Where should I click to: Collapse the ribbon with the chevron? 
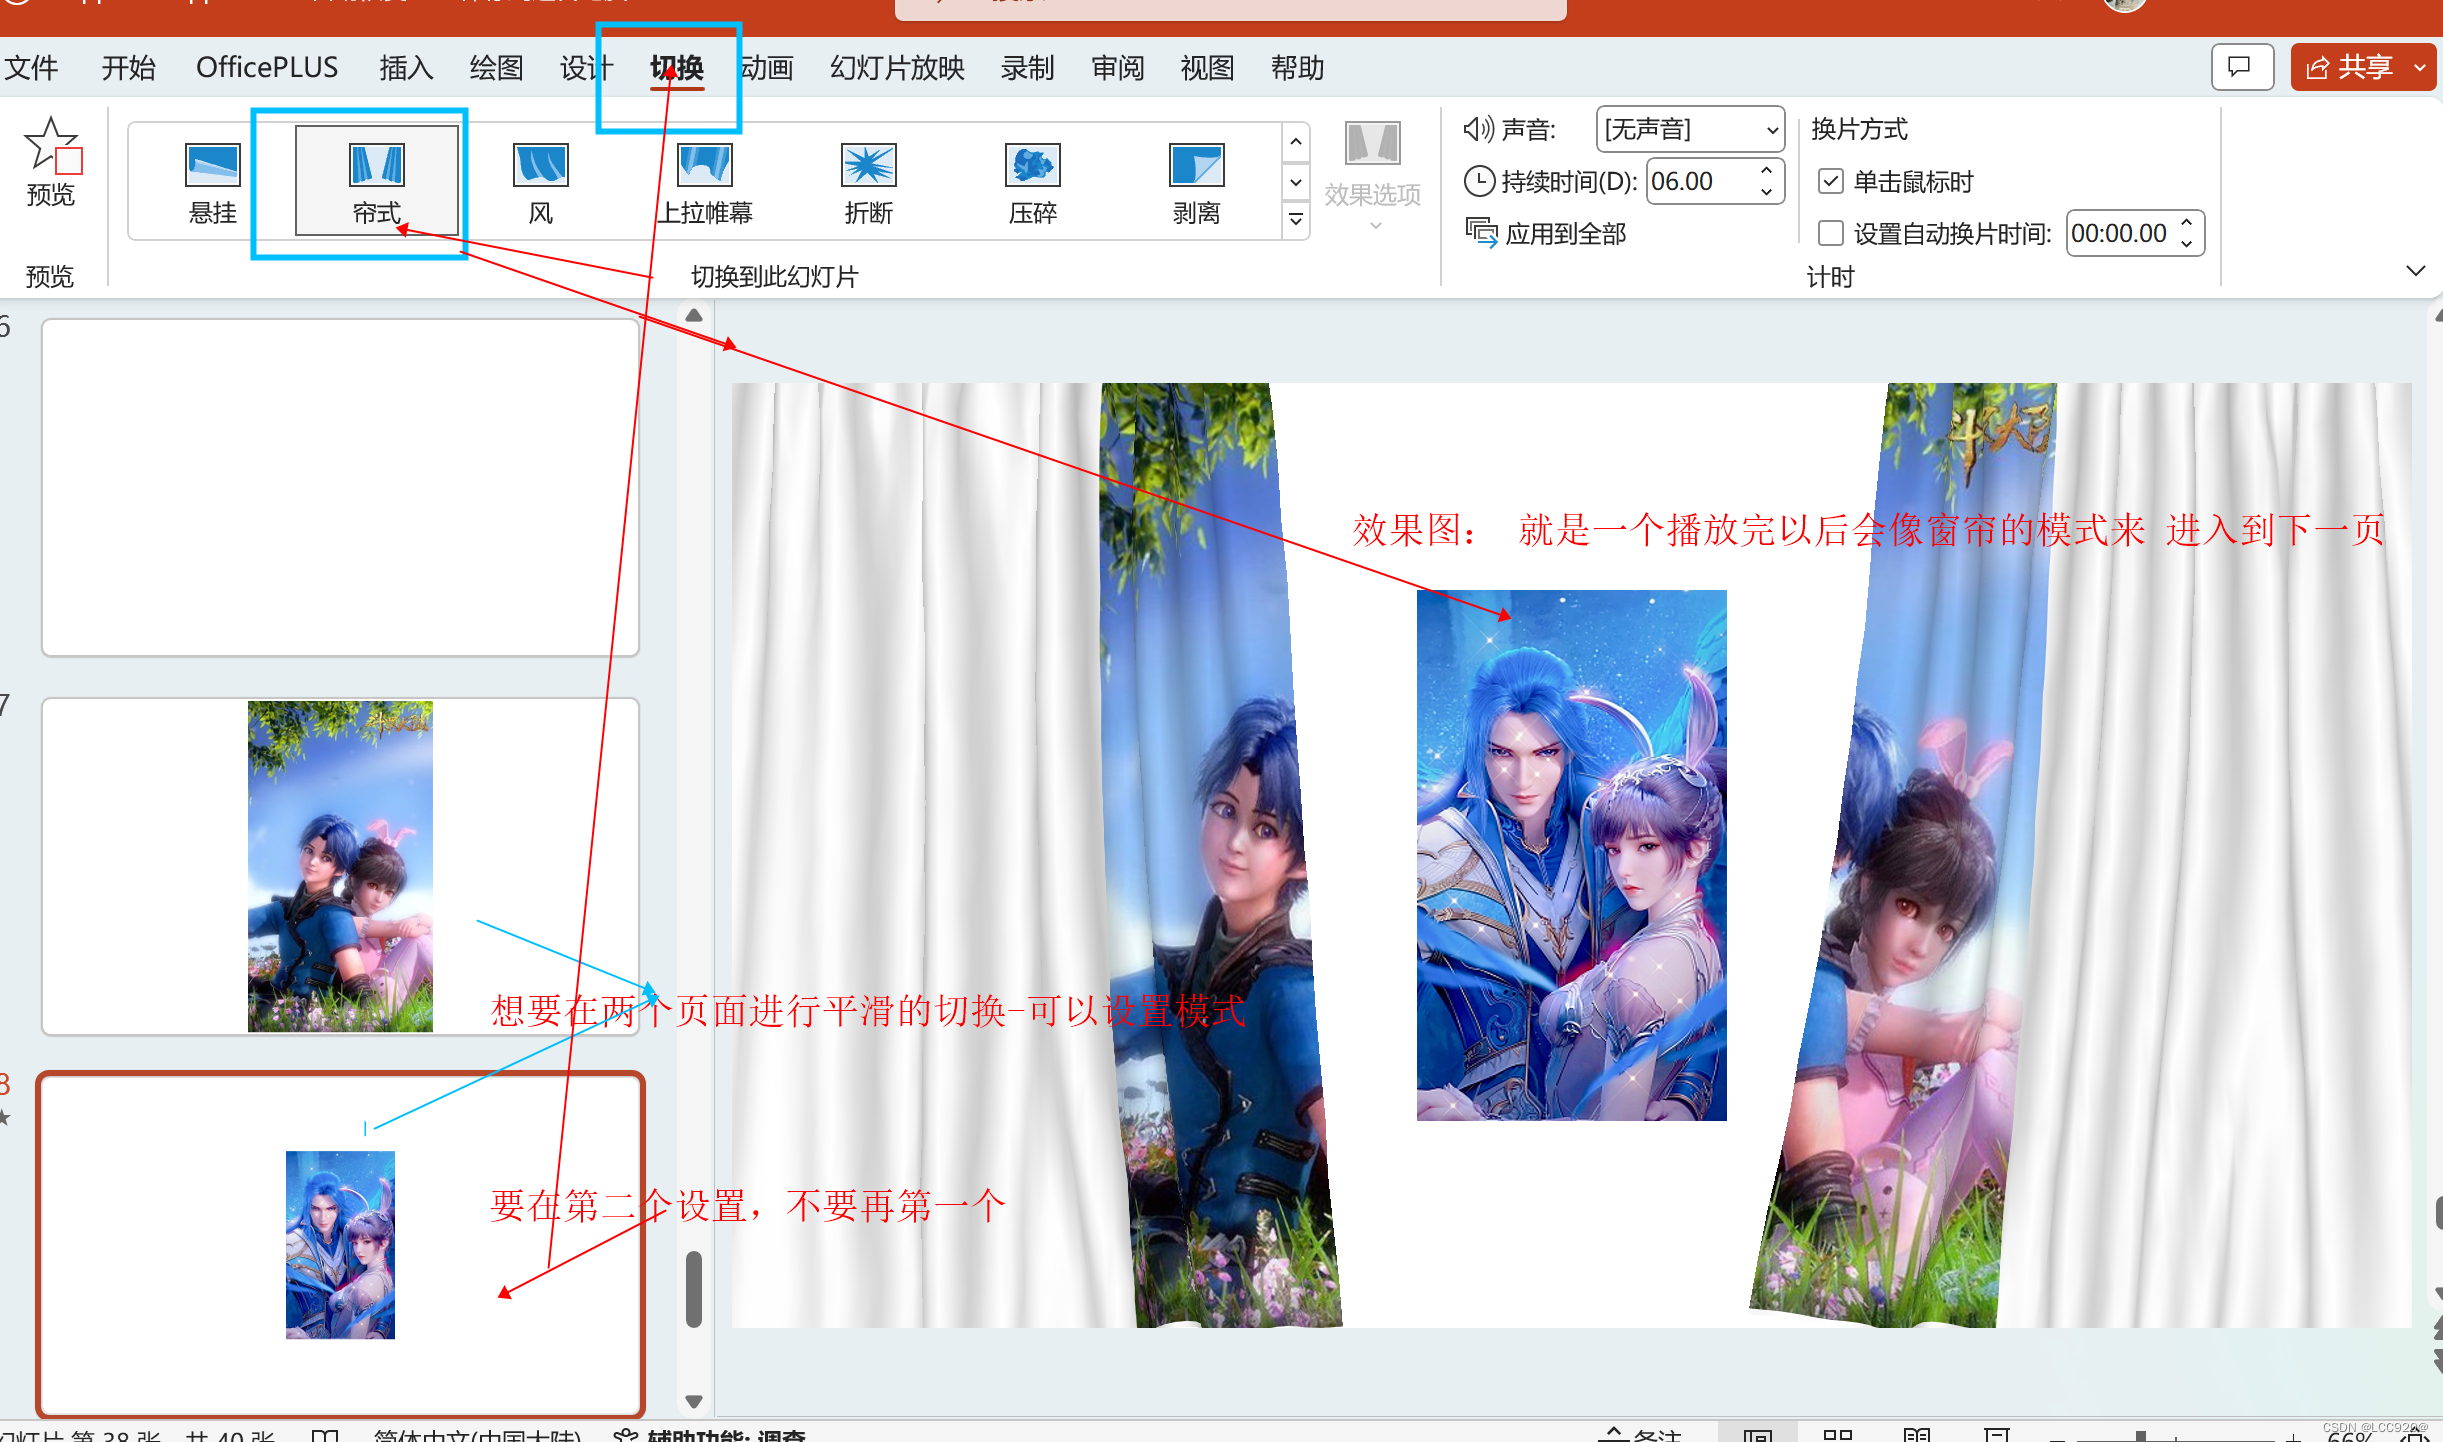tap(2415, 271)
